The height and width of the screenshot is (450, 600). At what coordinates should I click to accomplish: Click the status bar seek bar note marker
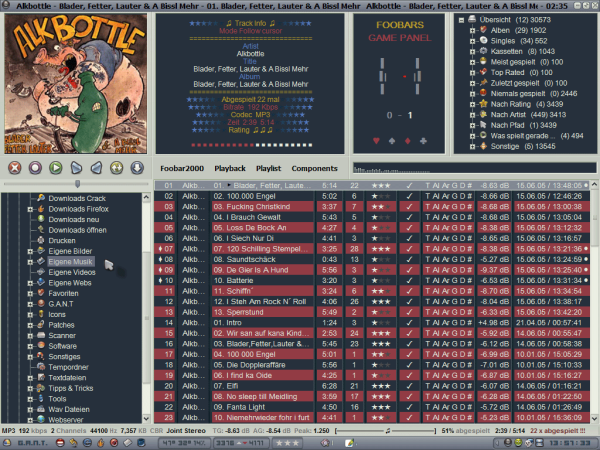pos(388,431)
